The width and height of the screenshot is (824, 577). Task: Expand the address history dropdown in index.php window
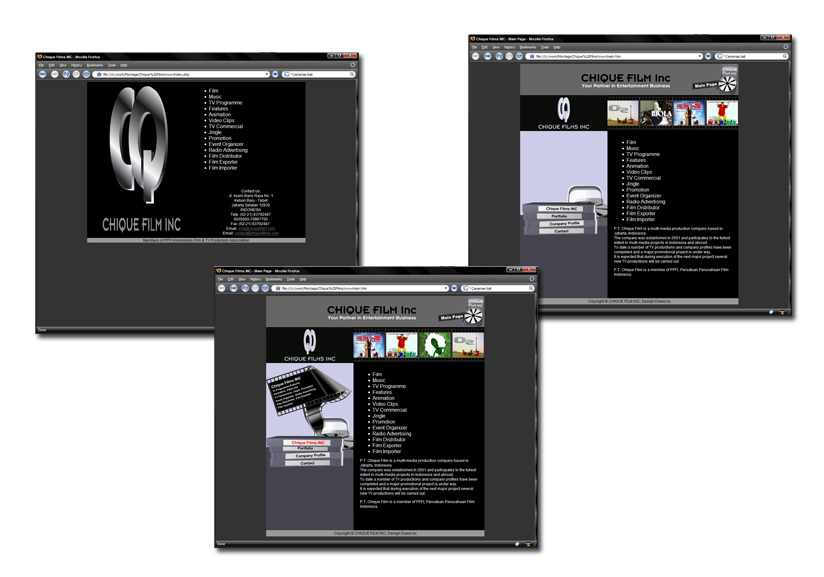pyautogui.click(x=267, y=74)
